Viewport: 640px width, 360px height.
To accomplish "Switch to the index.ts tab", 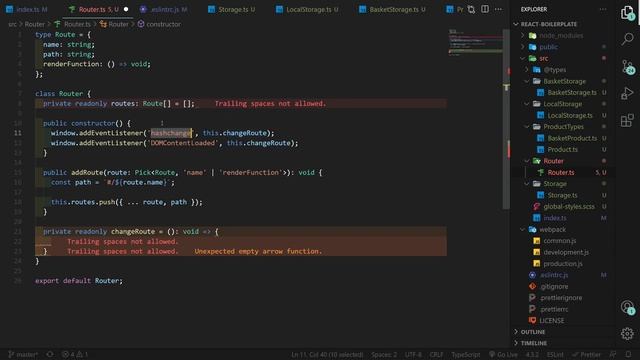I will tap(27, 9).
